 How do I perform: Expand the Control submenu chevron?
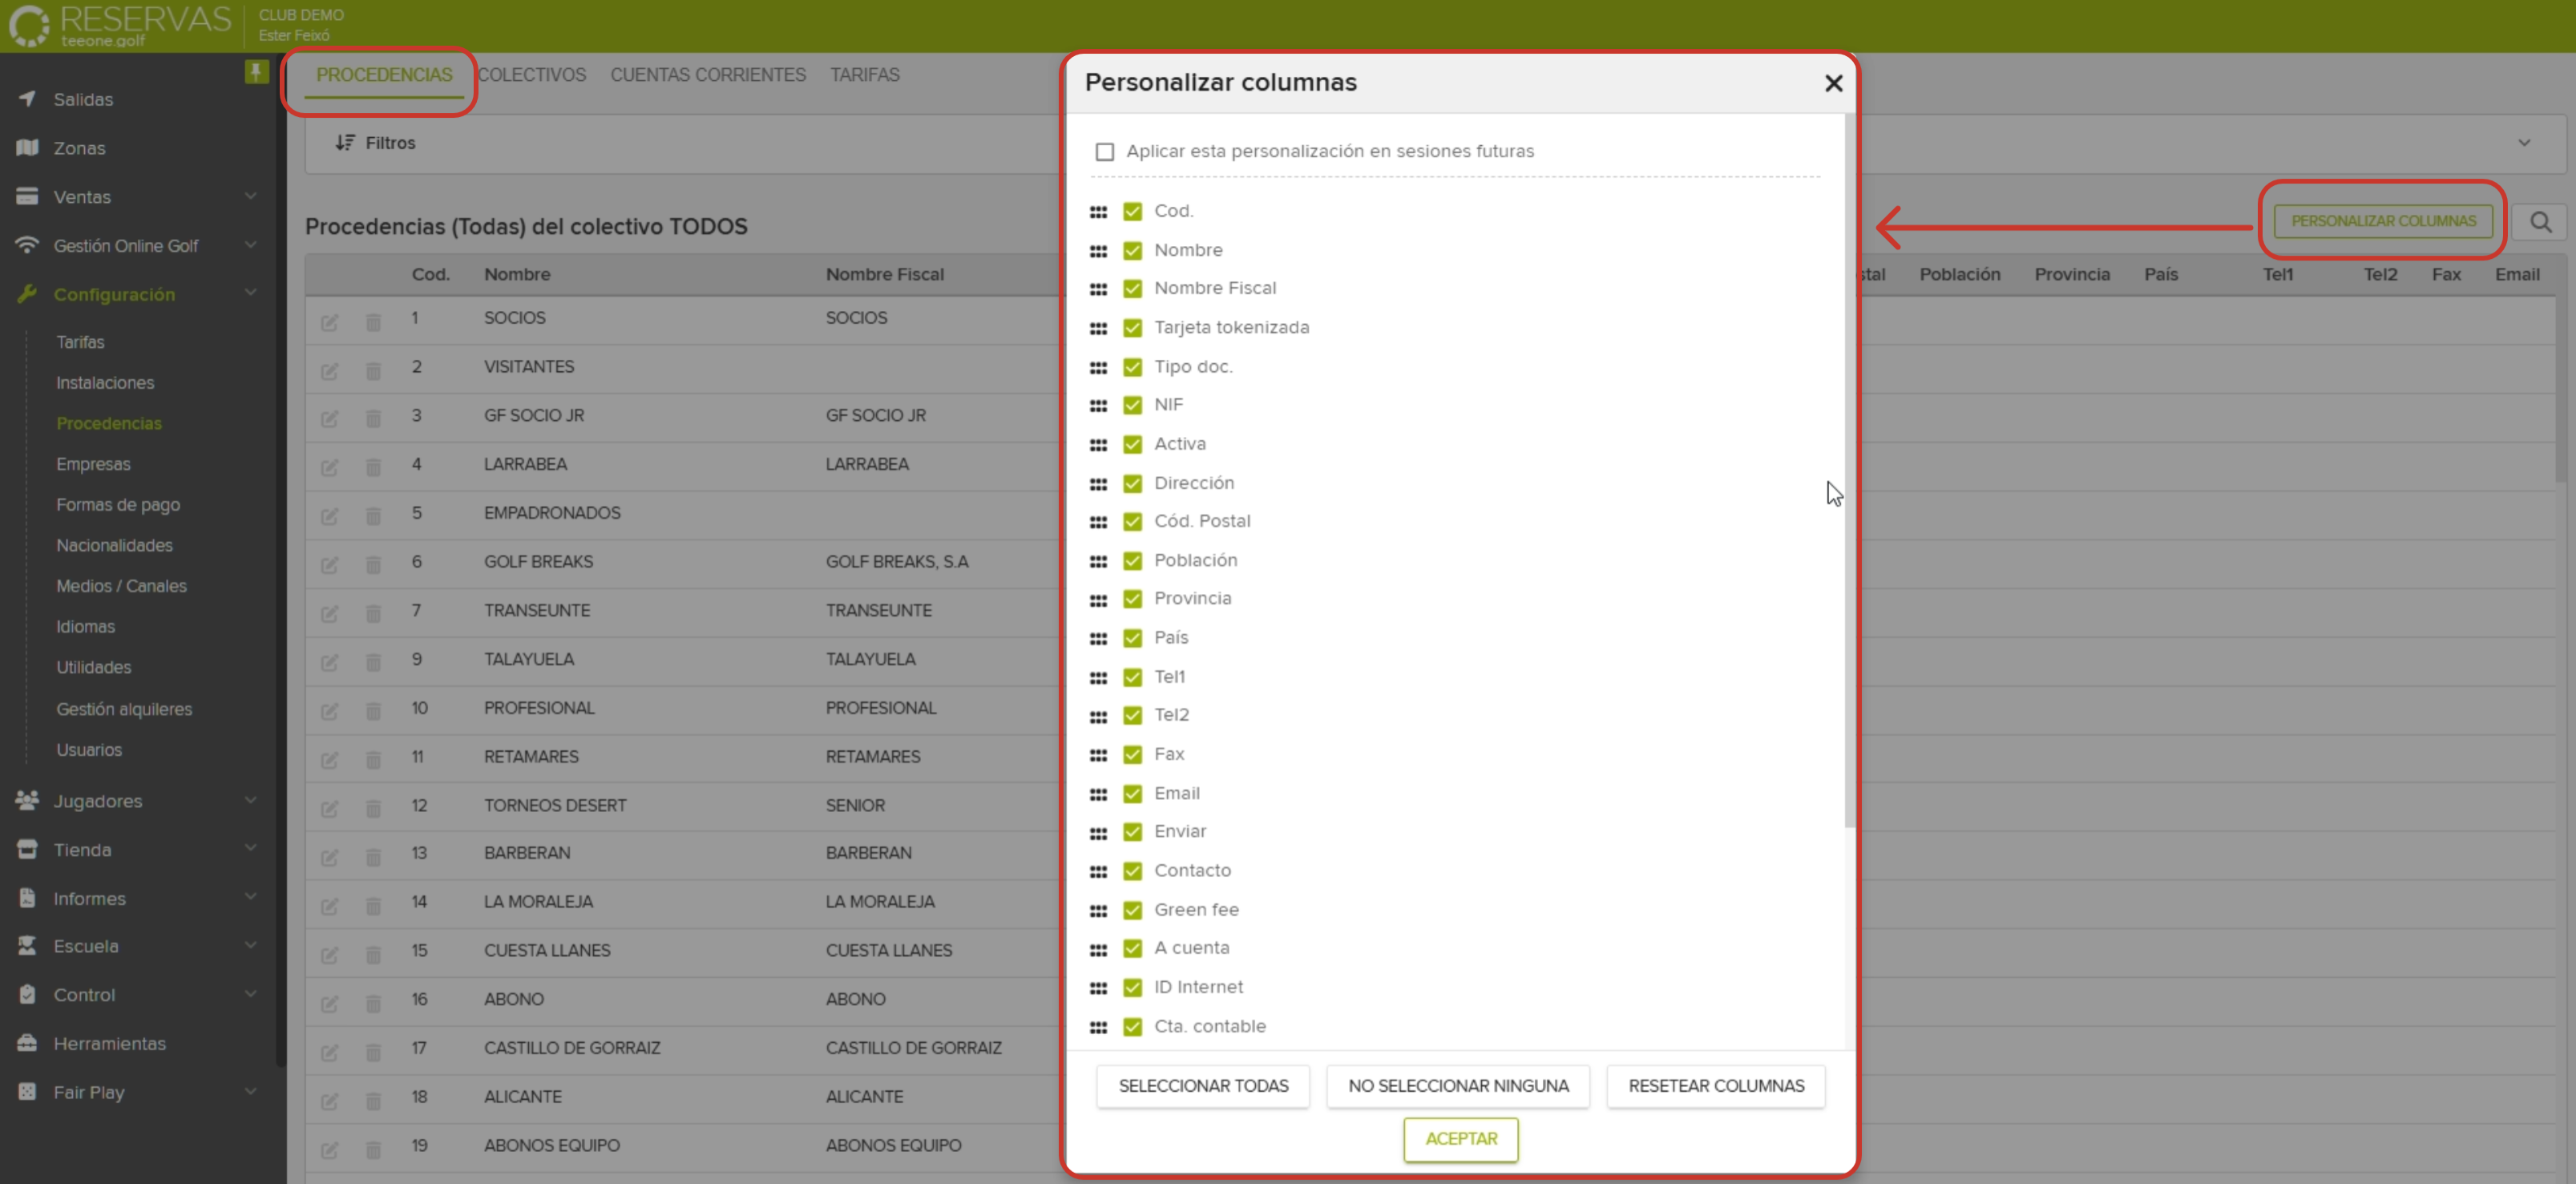pyautogui.click(x=251, y=993)
